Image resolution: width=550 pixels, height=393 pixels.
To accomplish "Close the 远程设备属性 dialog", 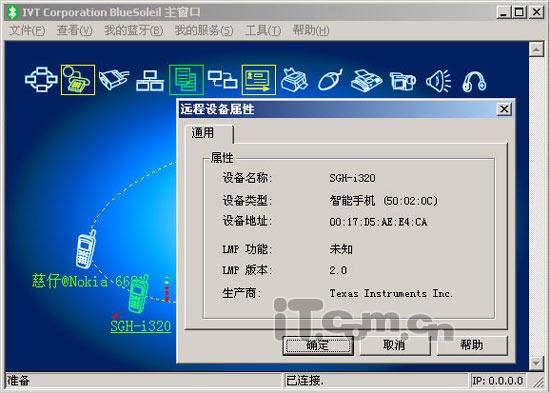I will click(x=504, y=109).
